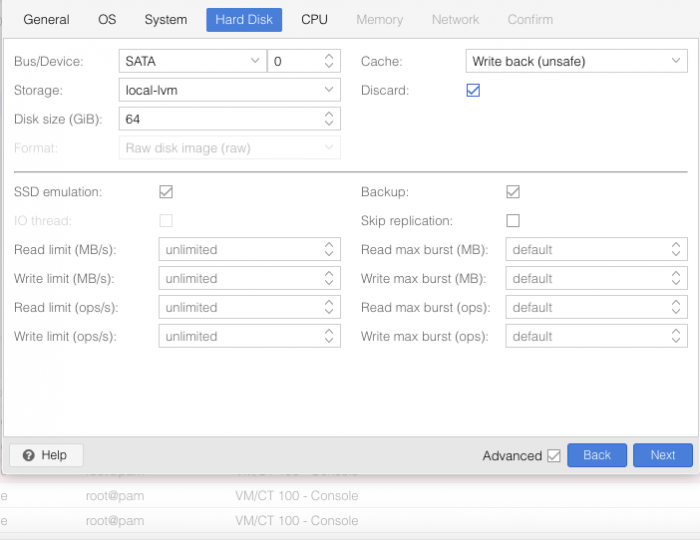Click the device number spinner arrows
This screenshot has width=700, height=540.
329,61
